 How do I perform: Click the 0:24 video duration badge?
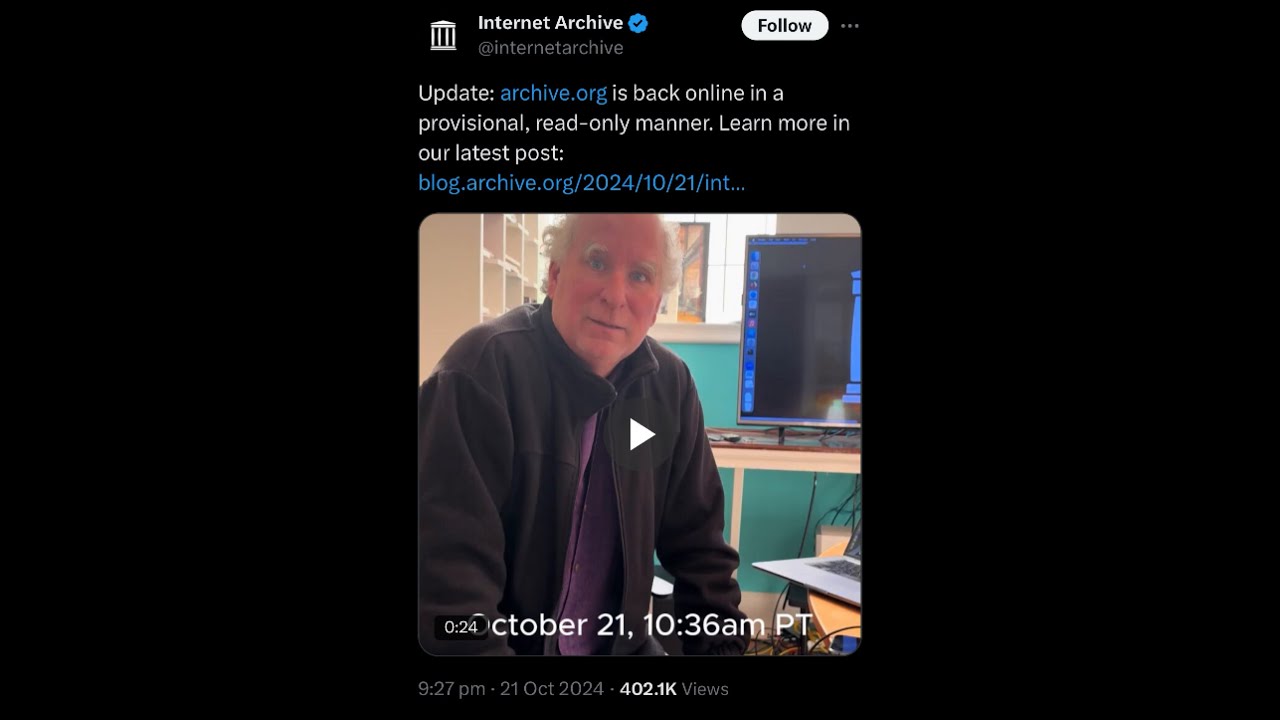click(460, 628)
